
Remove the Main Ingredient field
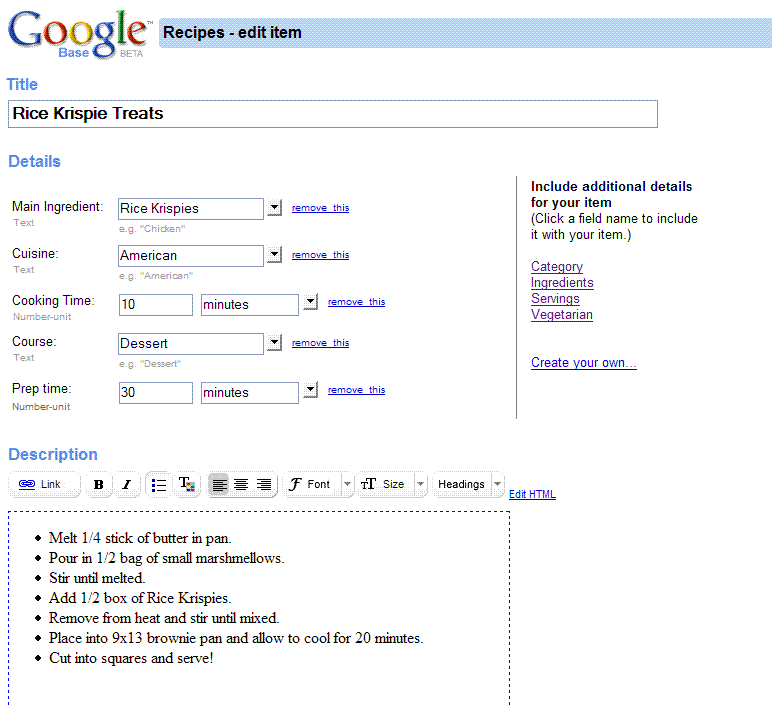pos(321,208)
